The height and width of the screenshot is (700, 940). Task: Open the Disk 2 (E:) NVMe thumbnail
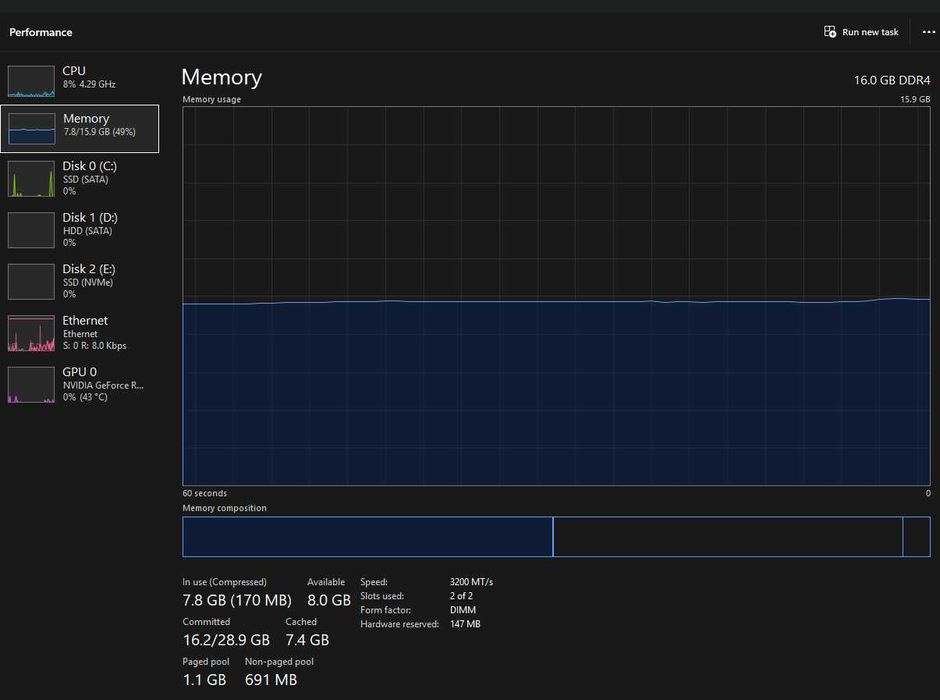pos(31,282)
